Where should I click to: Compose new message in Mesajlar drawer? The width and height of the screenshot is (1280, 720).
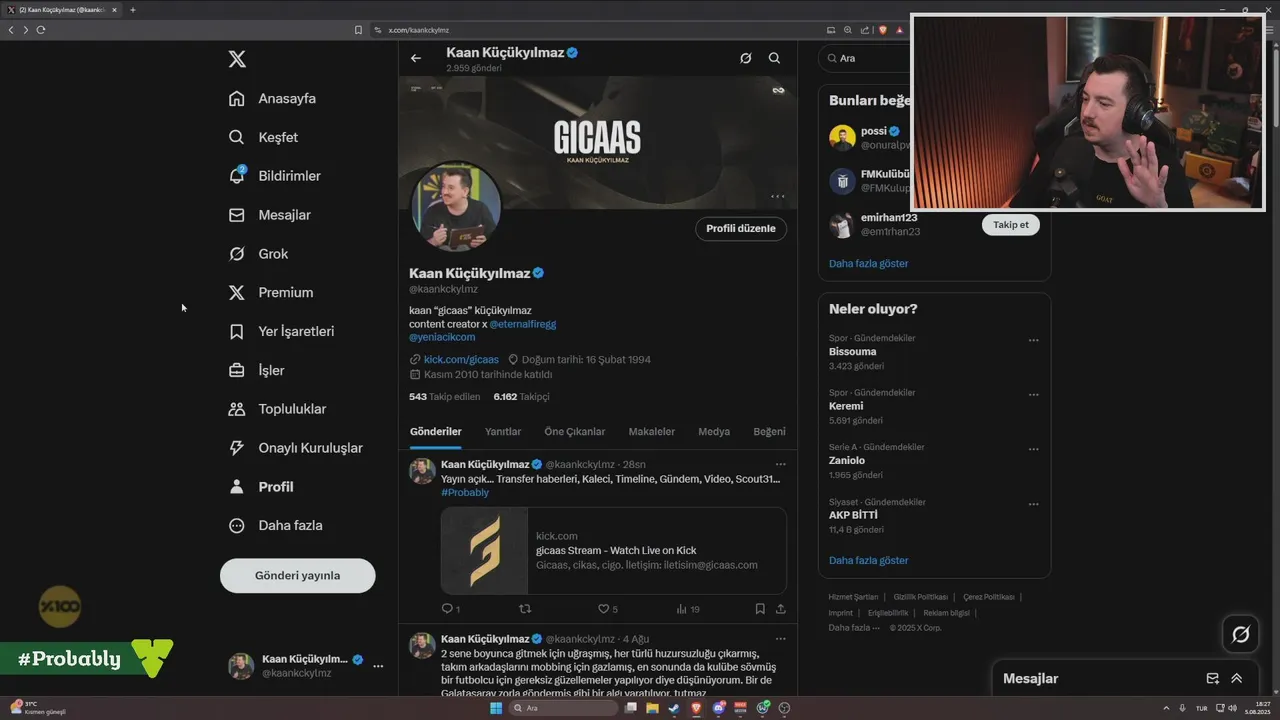(x=1213, y=678)
